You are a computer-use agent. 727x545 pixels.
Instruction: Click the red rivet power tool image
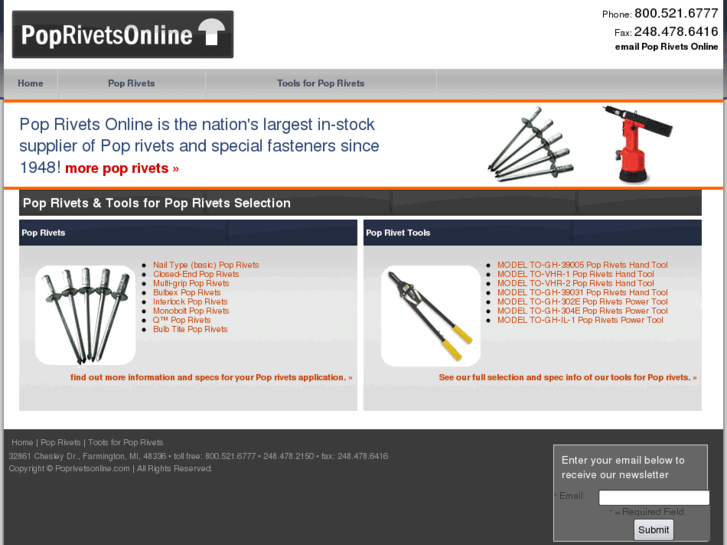[638, 144]
